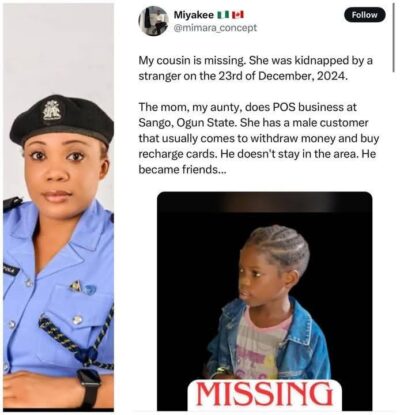415x415 pixels.
Task: Select the "The mom, my aunty" paragraph
Action: tap(259, 138)
